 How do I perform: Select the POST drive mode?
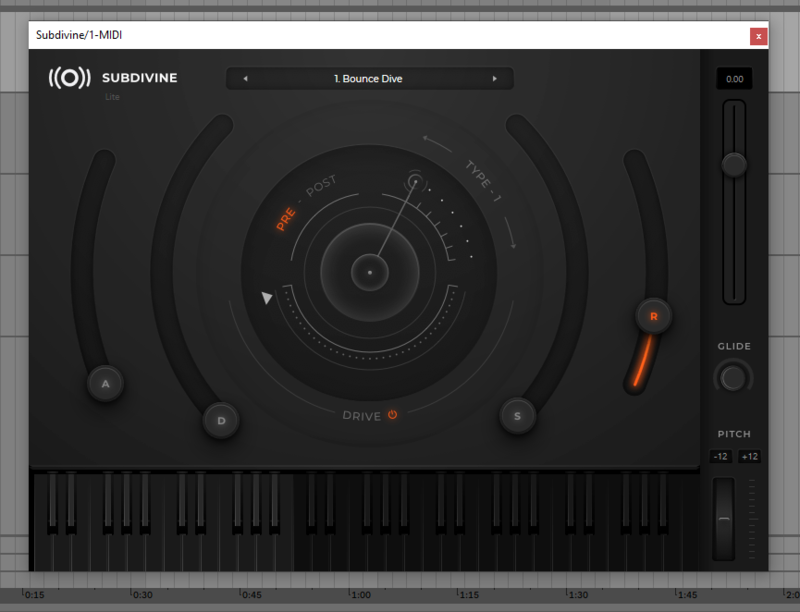click(x=321, y=186)
